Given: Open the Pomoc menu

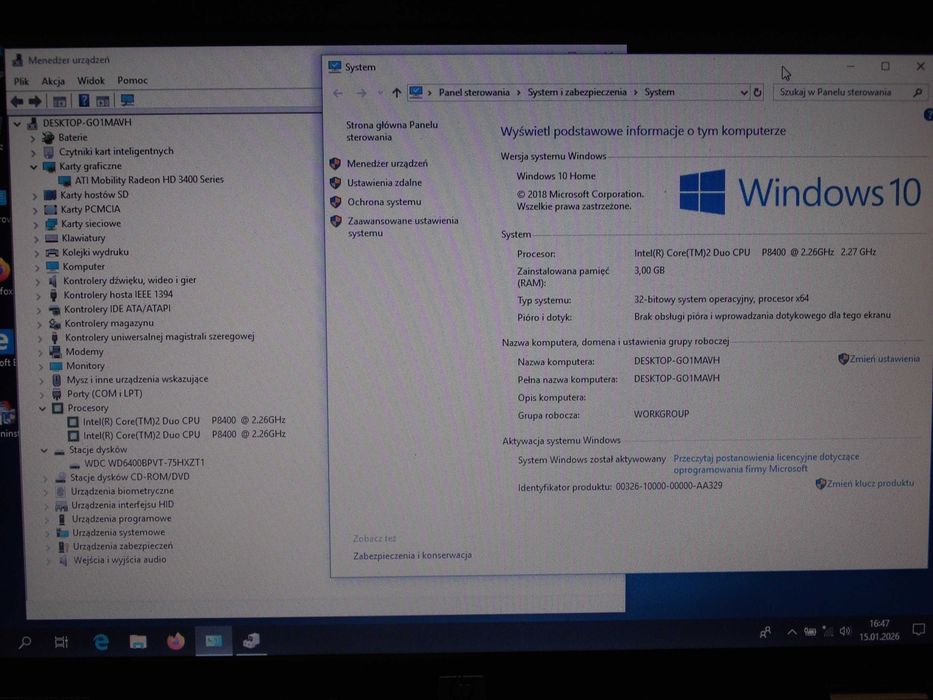Looking at the screenshot, I should 132,80.
